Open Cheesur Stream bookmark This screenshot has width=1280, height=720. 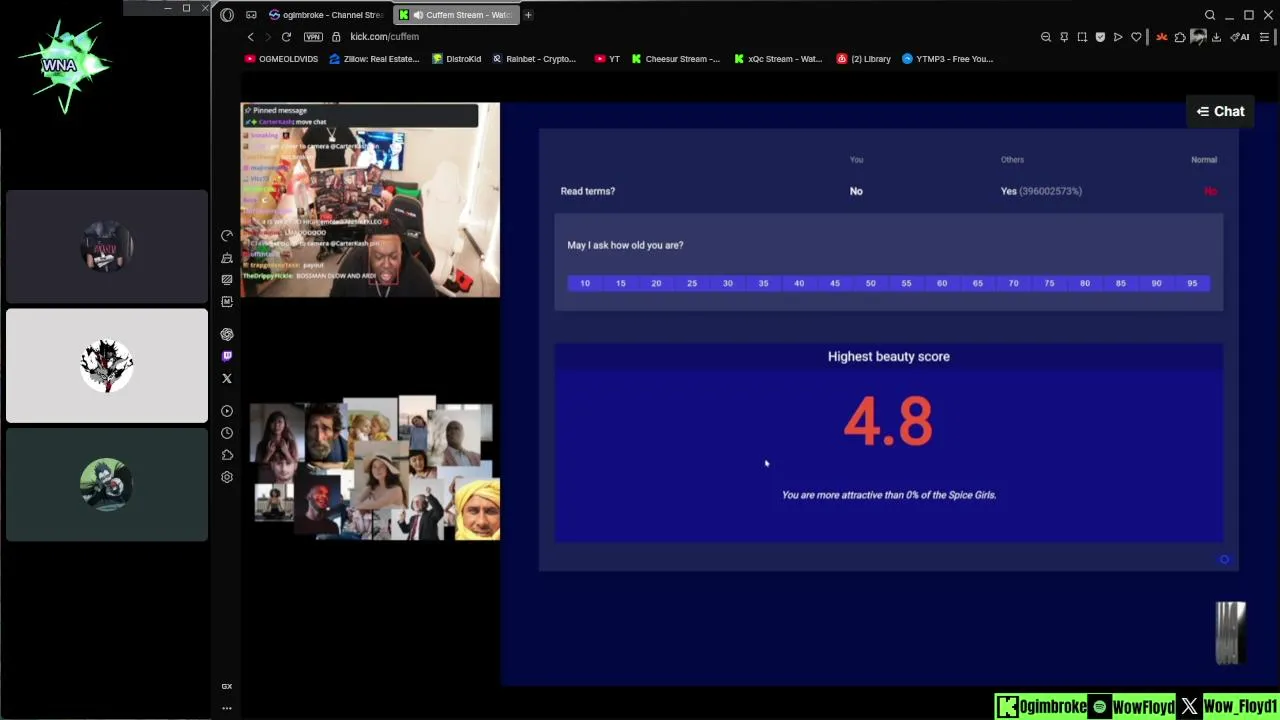click(x=675, y=59)
